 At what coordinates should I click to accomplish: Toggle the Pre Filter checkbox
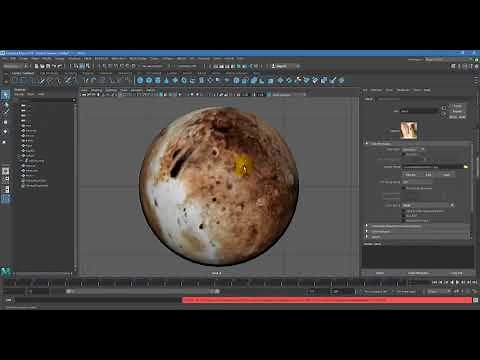tap(404, 154)
